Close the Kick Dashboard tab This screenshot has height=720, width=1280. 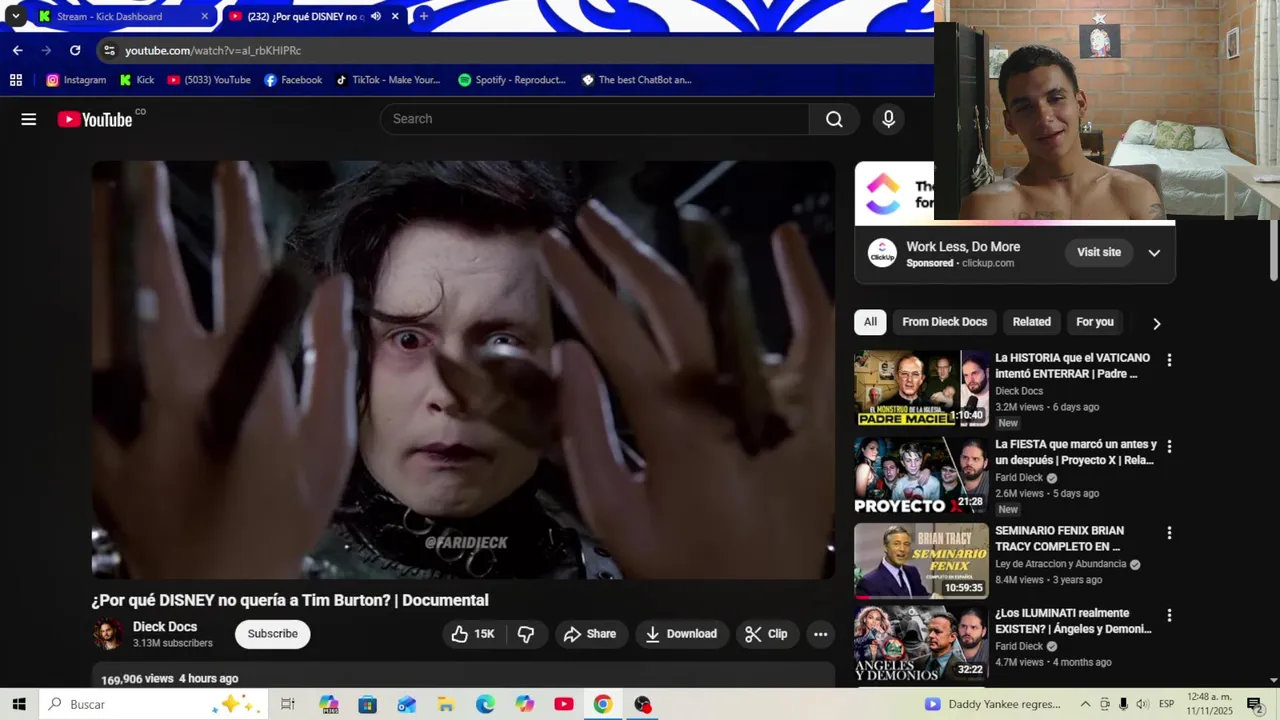[204, 16]
